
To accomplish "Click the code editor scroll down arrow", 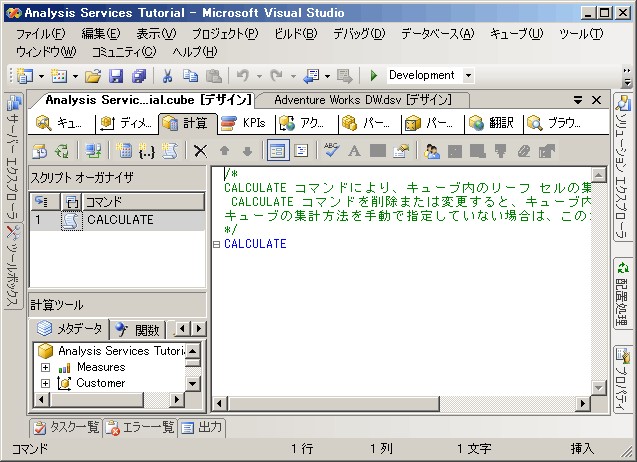I will point(598,387).
